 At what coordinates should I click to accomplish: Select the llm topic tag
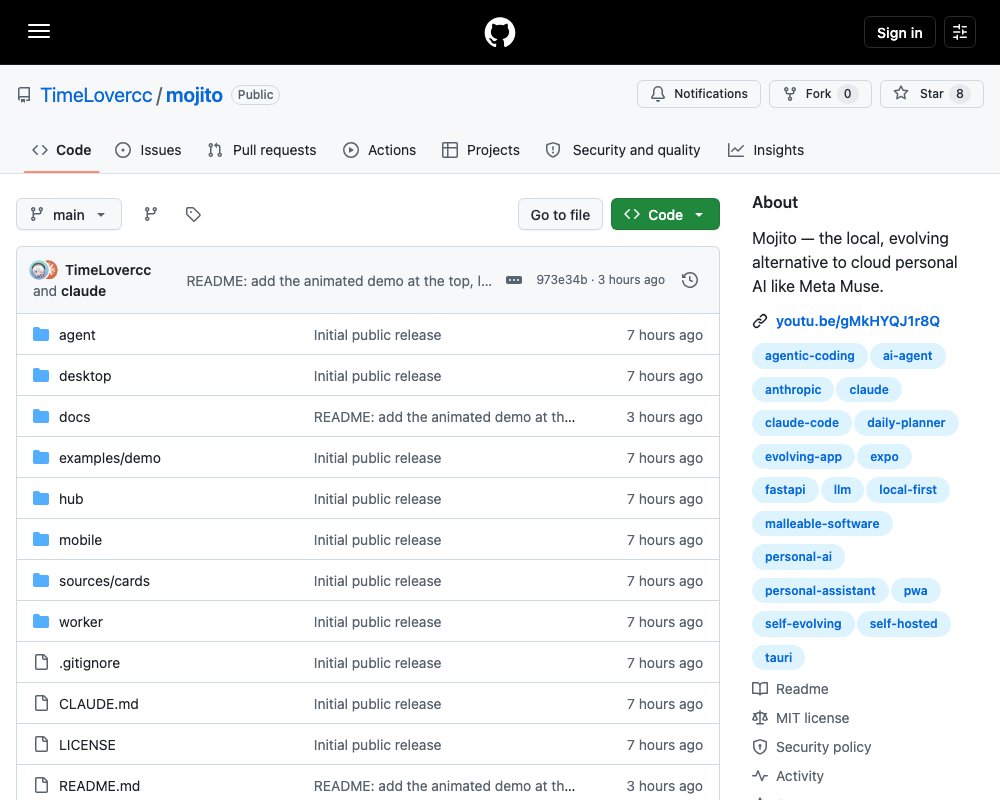(x=842, y=489)
